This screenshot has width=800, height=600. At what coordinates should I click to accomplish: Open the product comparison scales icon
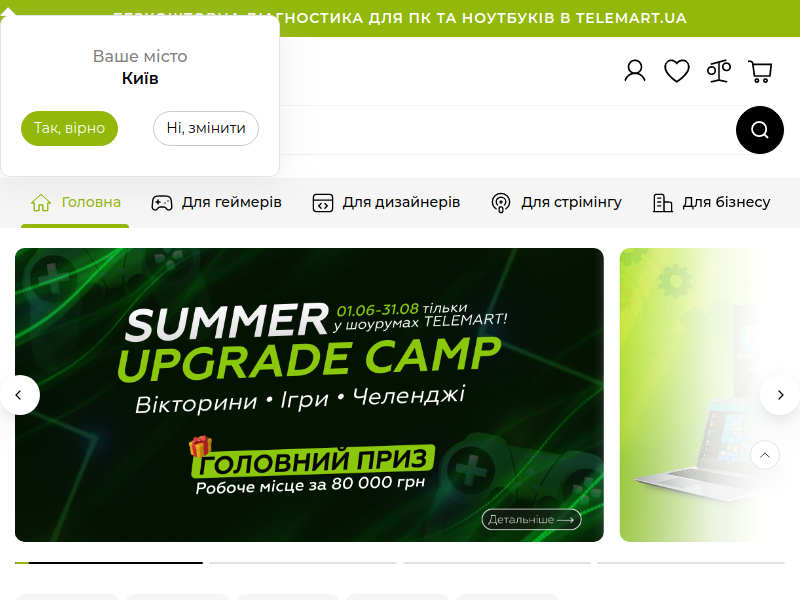point(718,70)
